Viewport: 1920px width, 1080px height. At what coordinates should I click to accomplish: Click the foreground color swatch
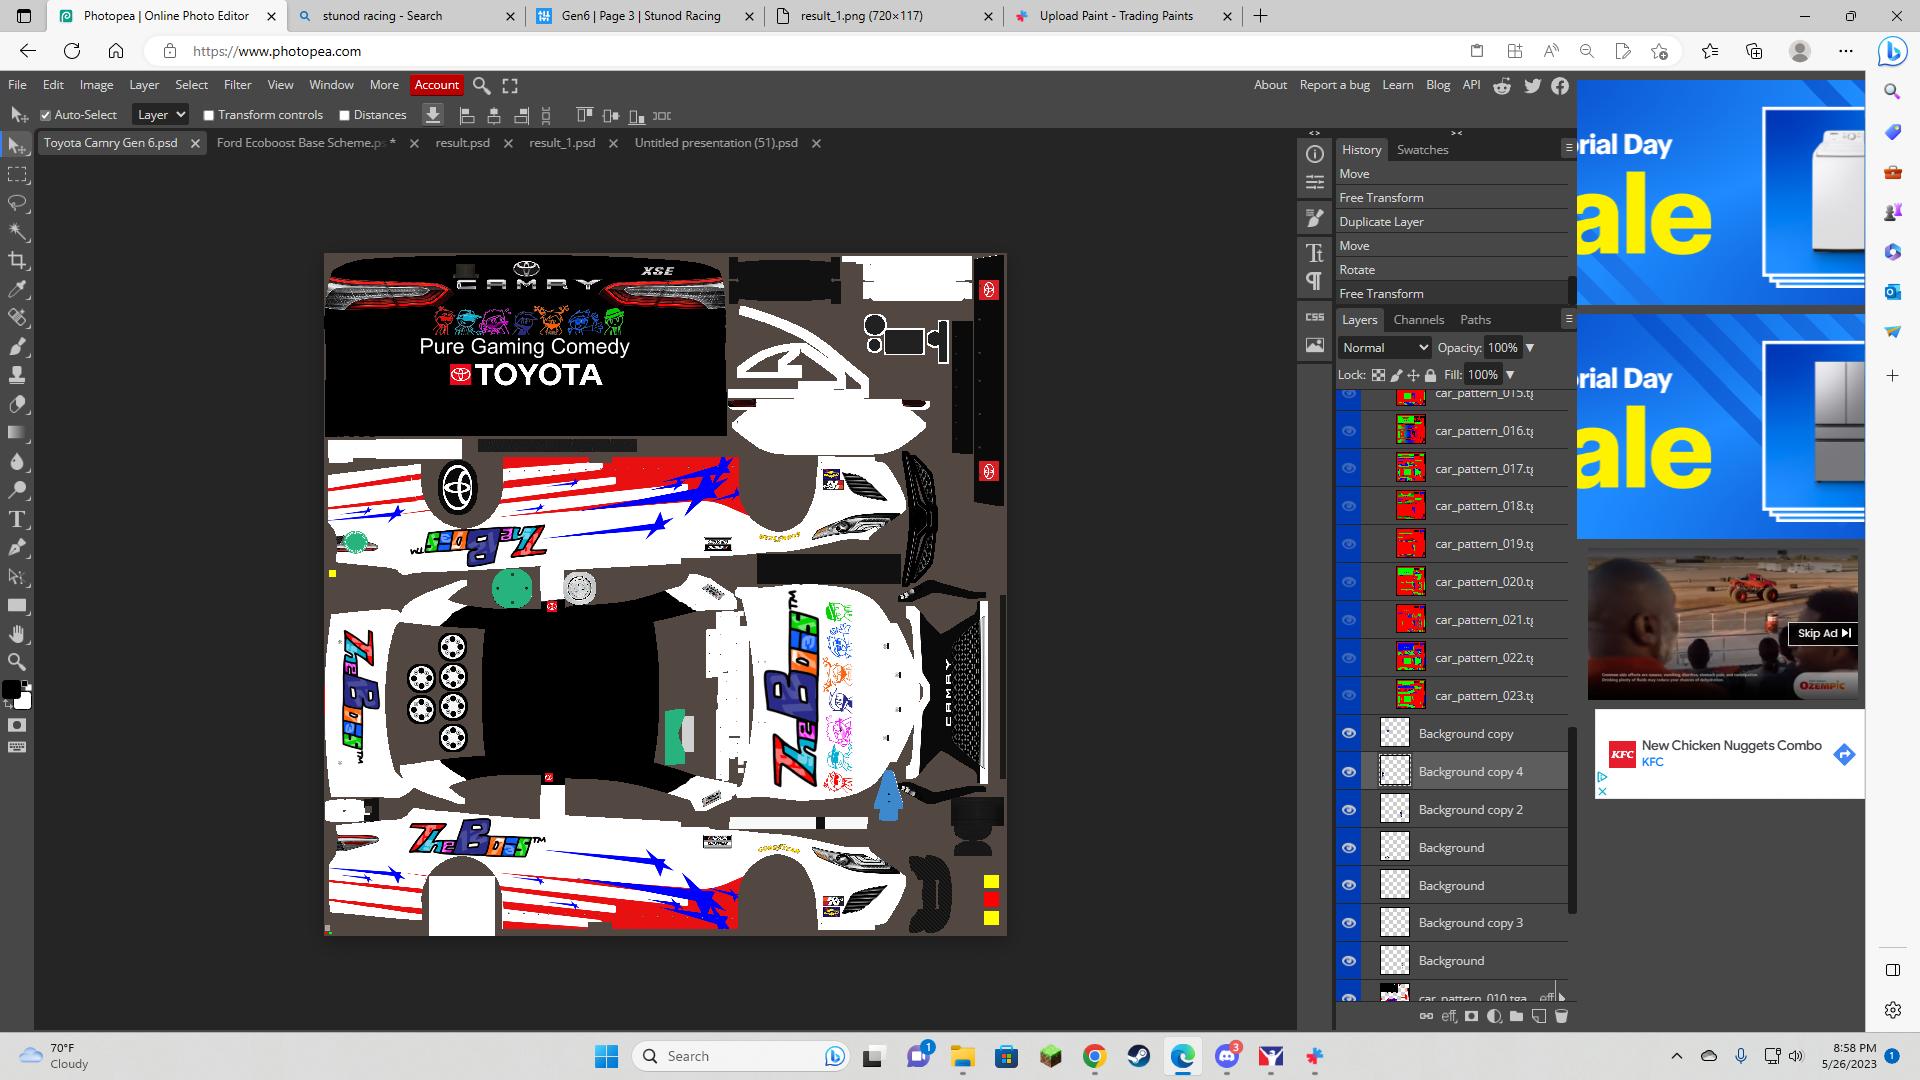(10, 690)
